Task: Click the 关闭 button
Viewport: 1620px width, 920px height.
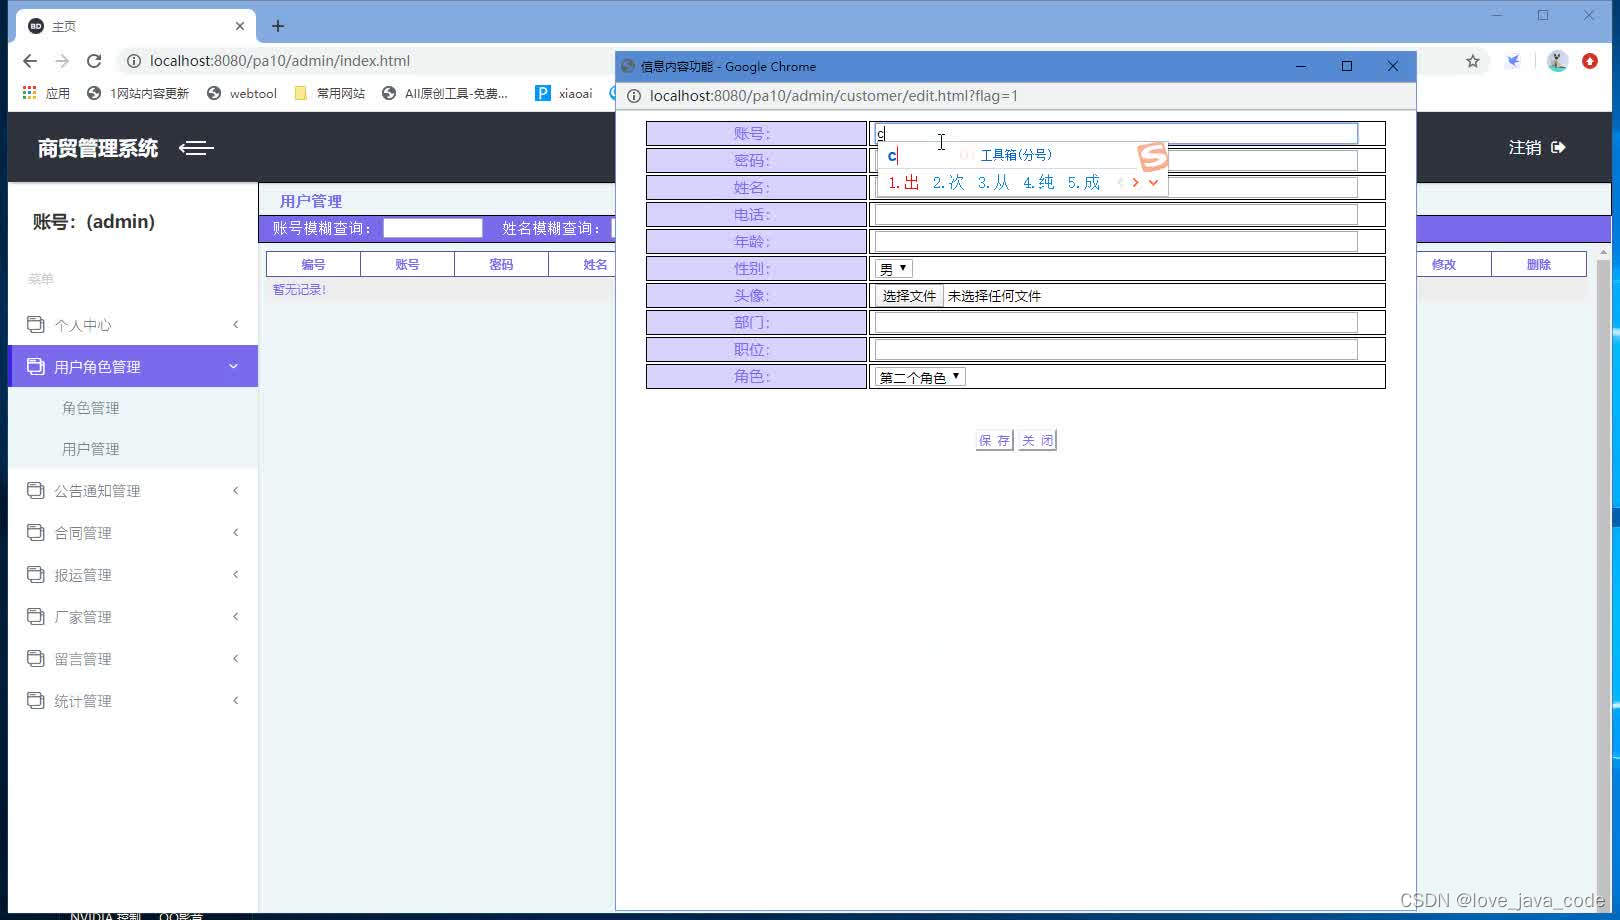Action: (1037, 440)
